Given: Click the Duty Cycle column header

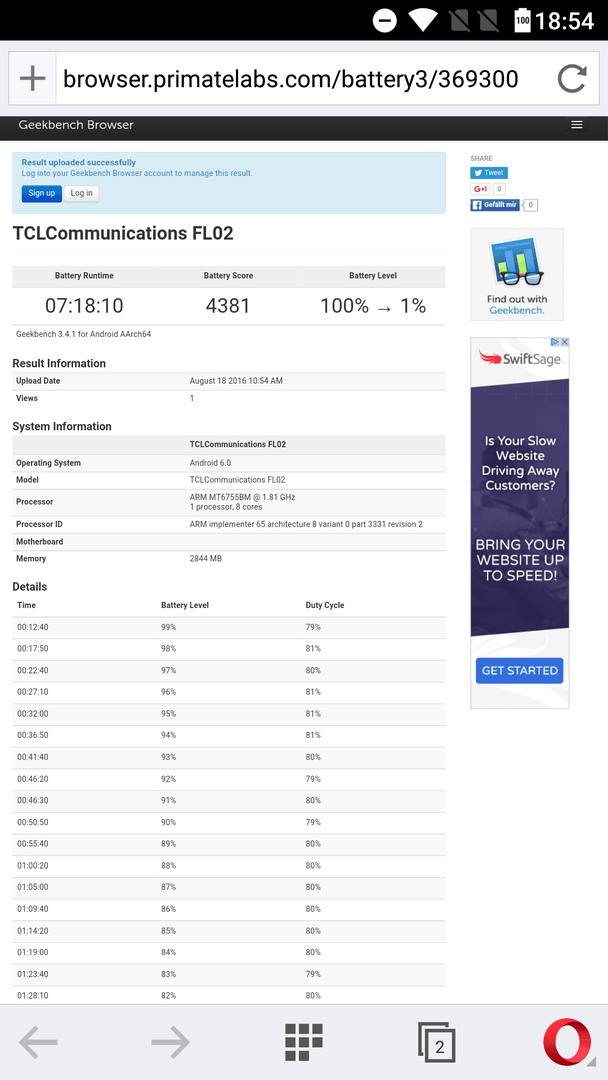Looking at the screenshot, I should [x=325, y=605].
